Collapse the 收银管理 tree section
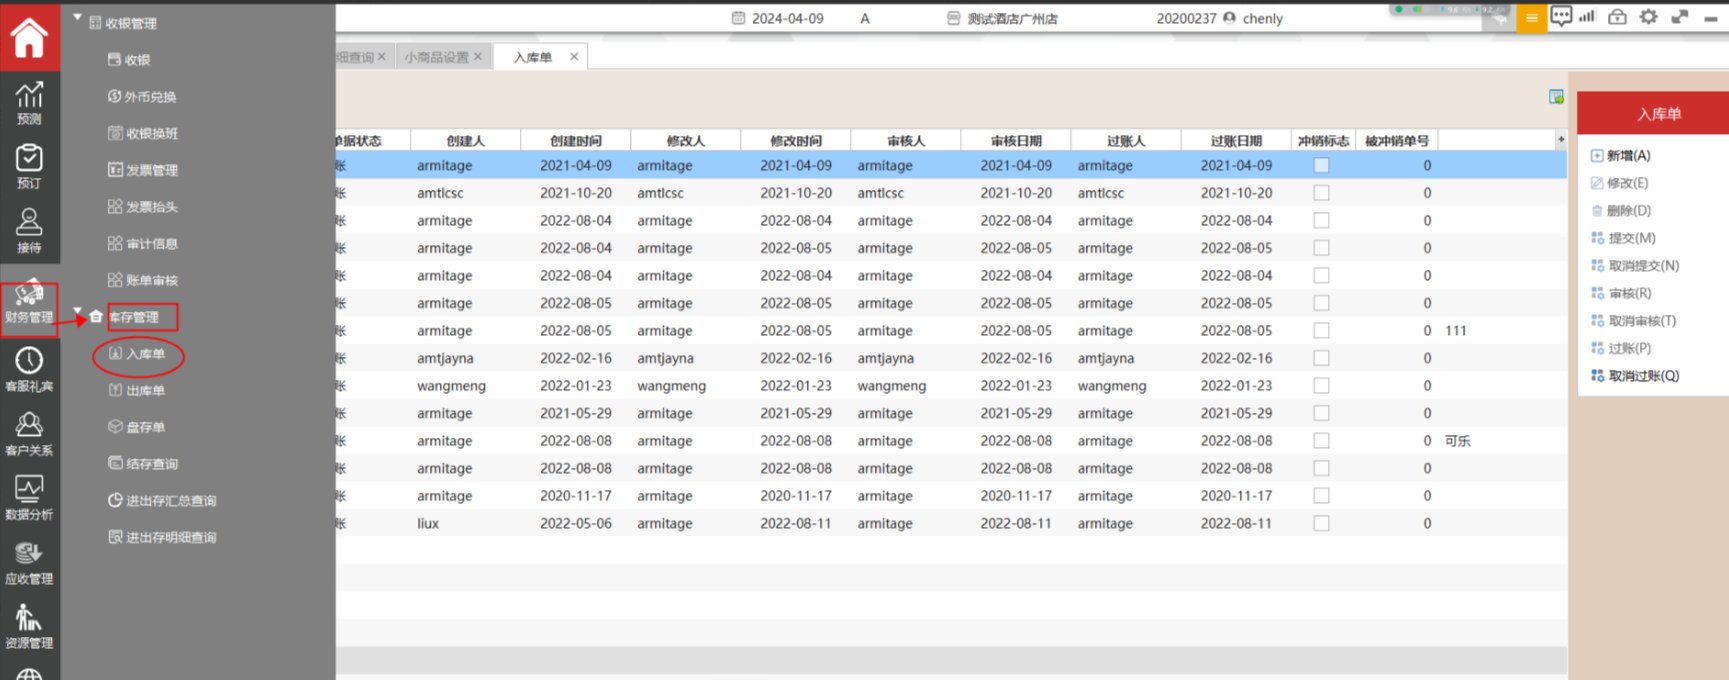 tap(78, 18)
